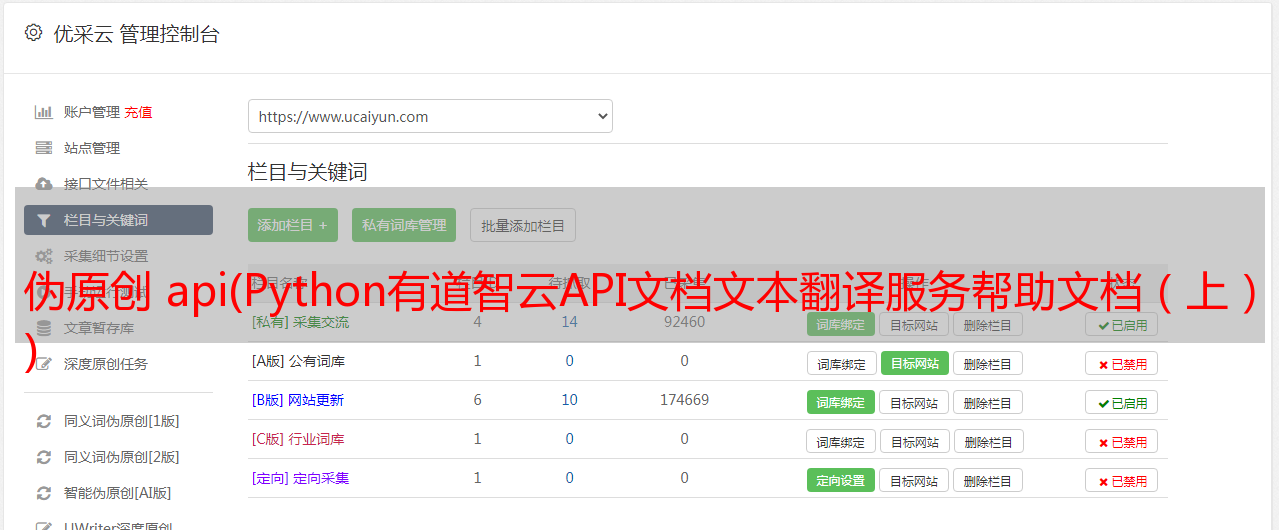This screenshot has height=530, width=1279.
Task: Click 词库绑定 for 网站更新 row
Action: point(841,403)
